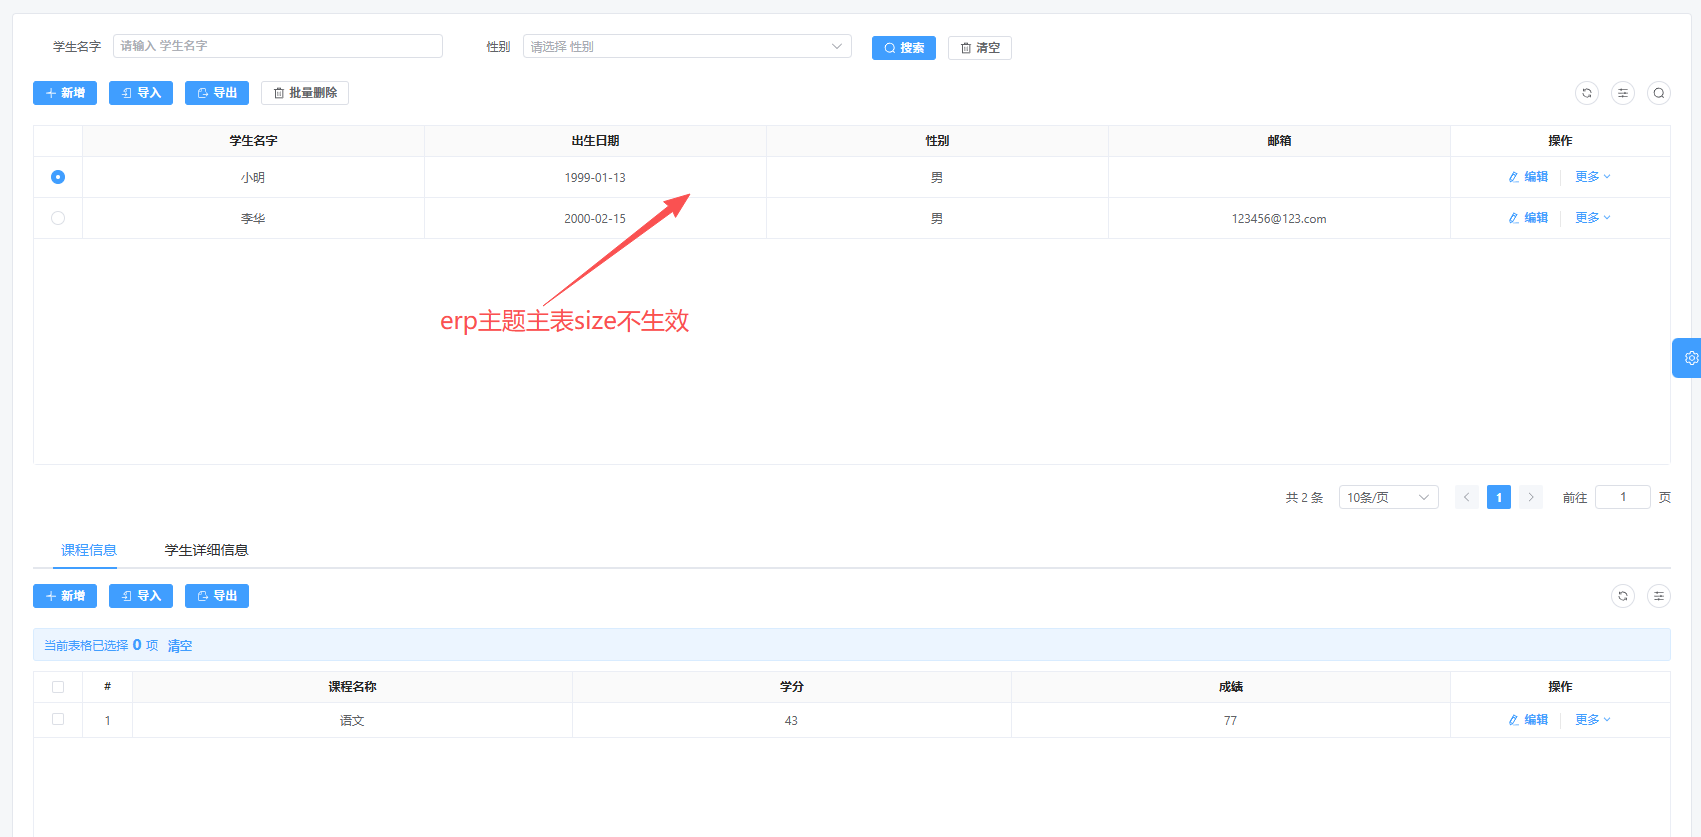Viewport: 1701px width, 837px height.
Task: Click the refresh icon above the student table
Action: (1586, 93)
